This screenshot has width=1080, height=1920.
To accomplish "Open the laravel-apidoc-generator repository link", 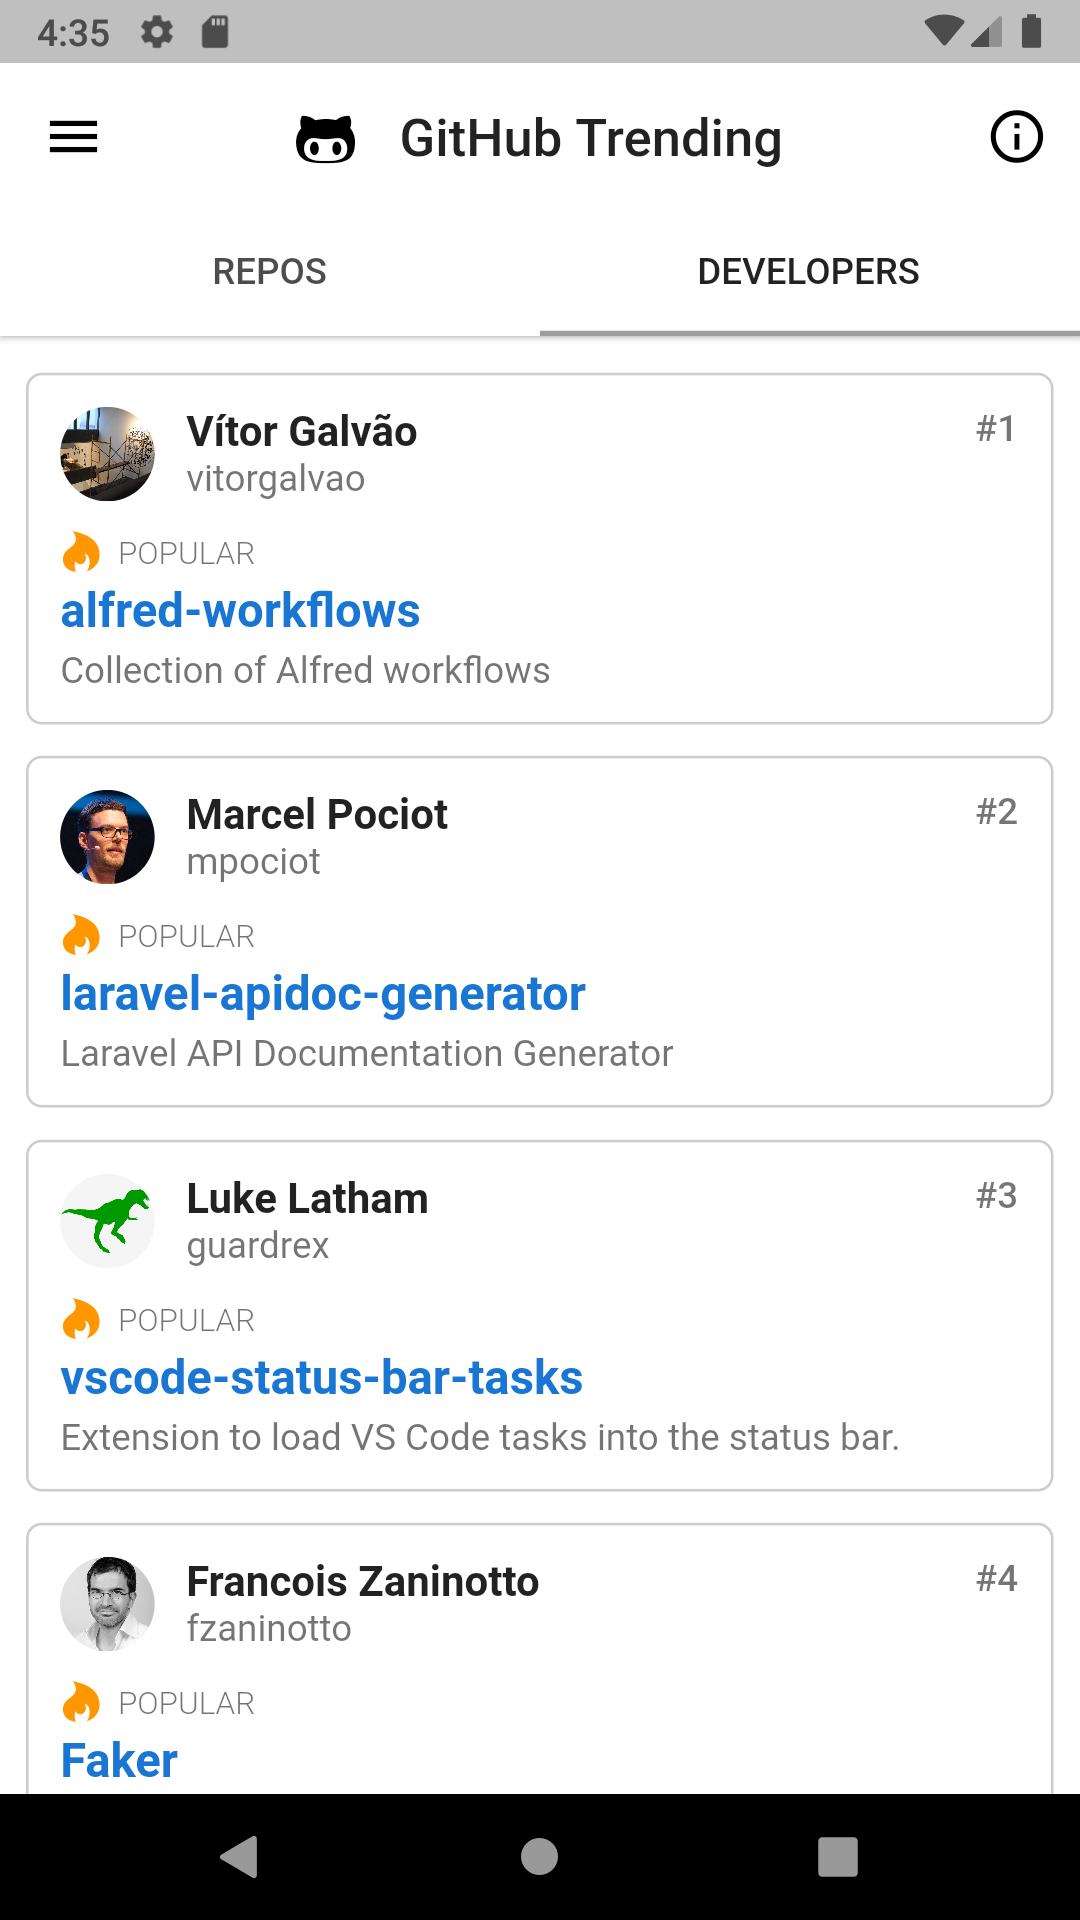I will [323, 993].
